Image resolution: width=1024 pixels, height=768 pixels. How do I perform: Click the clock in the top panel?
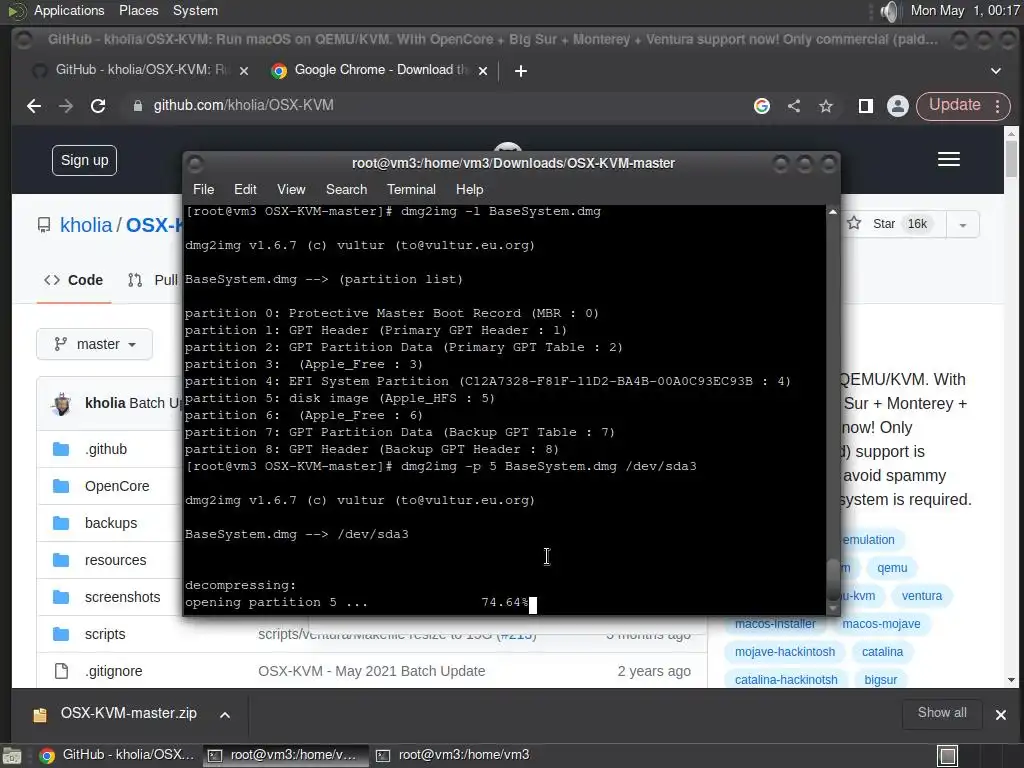(x=965, y=10)
